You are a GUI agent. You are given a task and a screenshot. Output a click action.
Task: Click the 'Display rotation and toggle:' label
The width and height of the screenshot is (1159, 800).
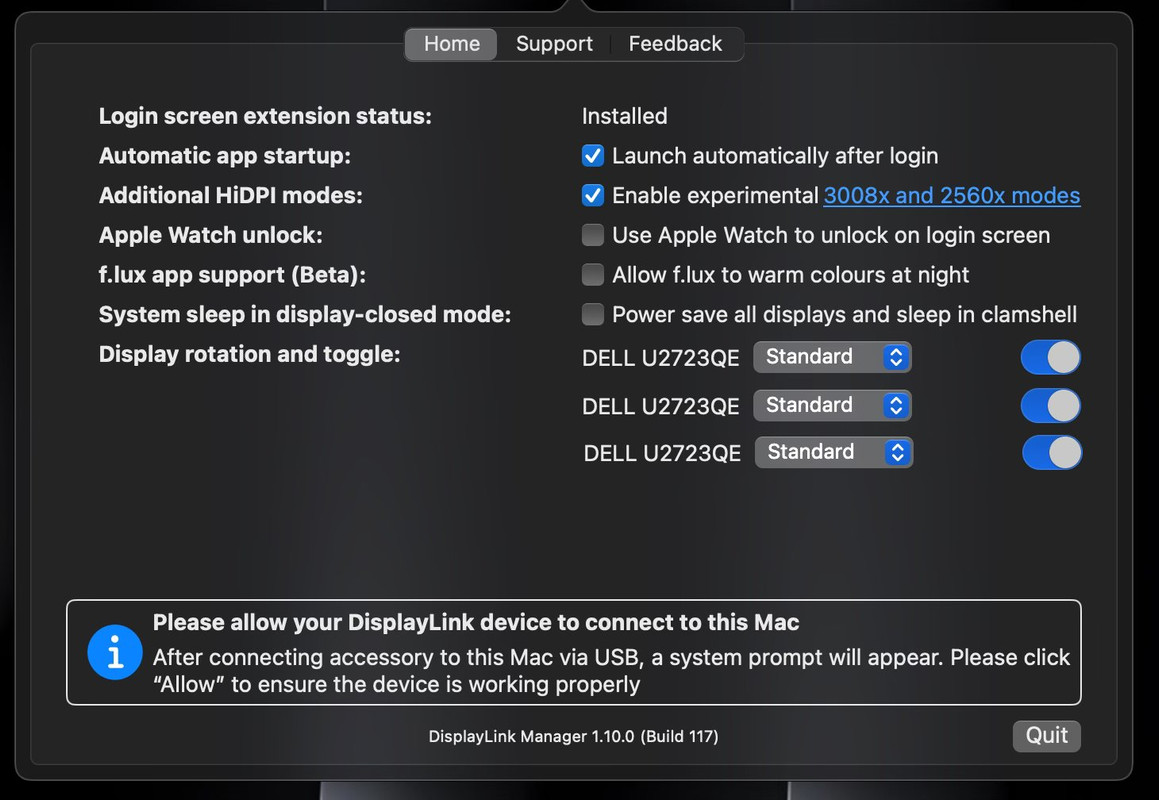250,354
